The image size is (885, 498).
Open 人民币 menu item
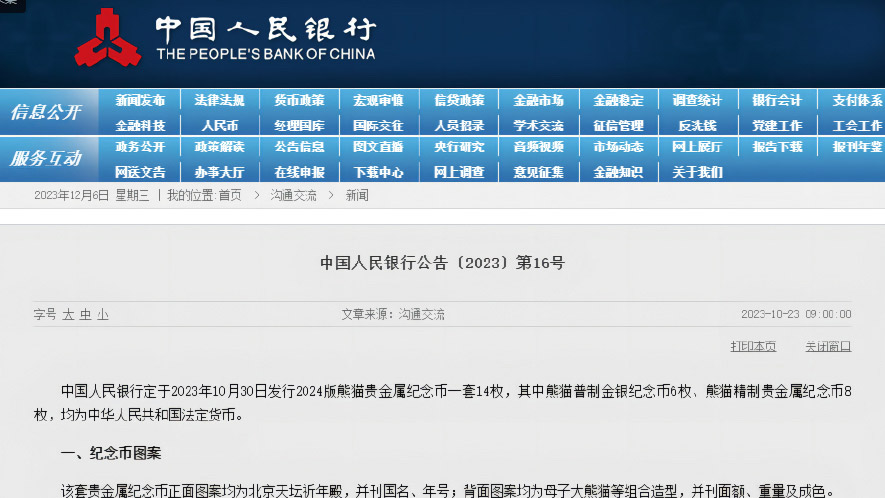tap(220, 125)
